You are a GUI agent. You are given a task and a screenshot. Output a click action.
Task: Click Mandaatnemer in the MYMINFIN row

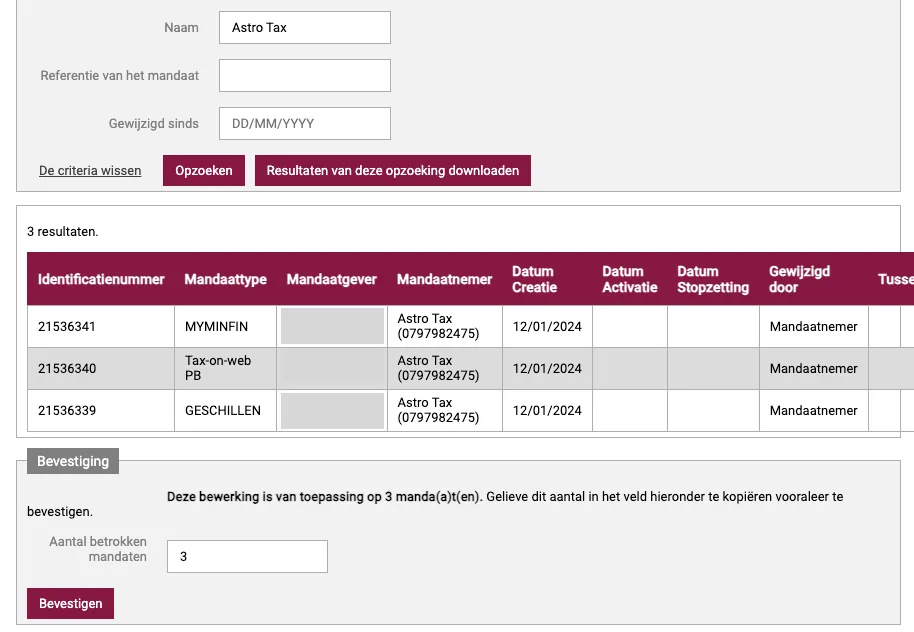[813, 326]
